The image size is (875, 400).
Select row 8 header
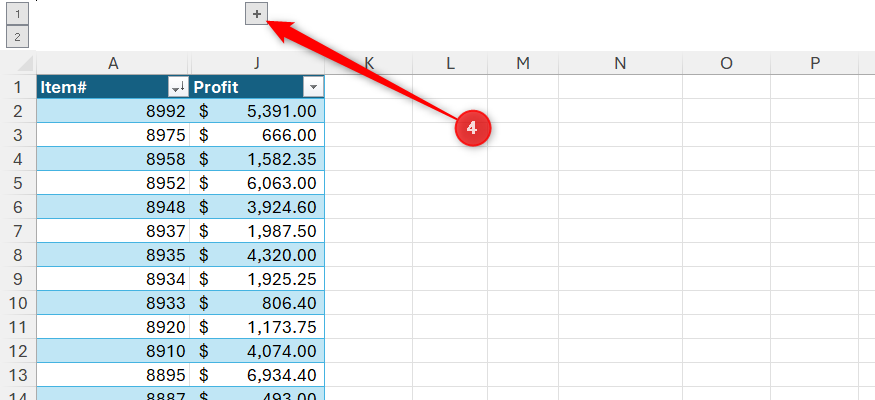point(18,255)
